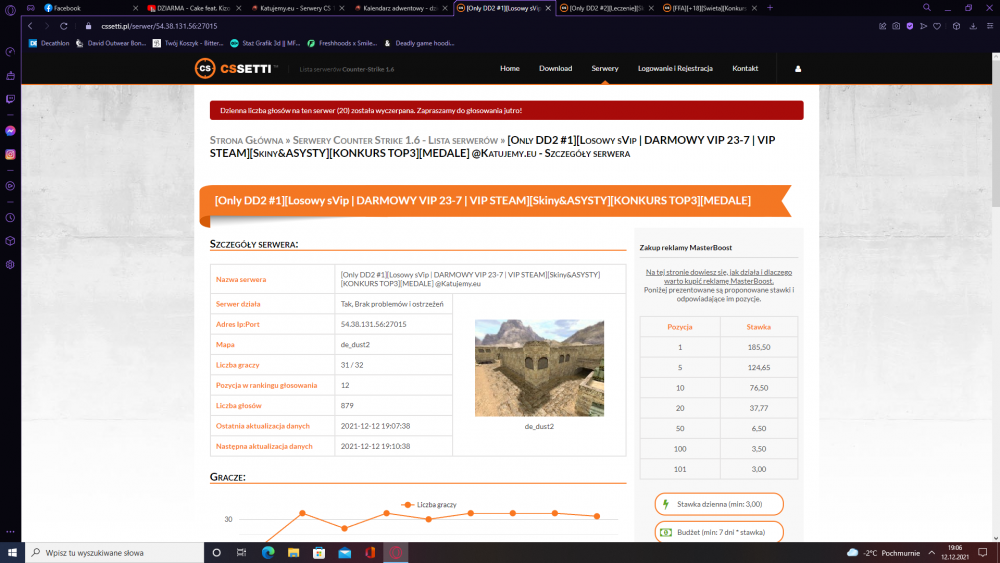This screenshot has height=563, width=1000.
Task: Open Twitch panel in the sidebar
Action: pos(10,99)
